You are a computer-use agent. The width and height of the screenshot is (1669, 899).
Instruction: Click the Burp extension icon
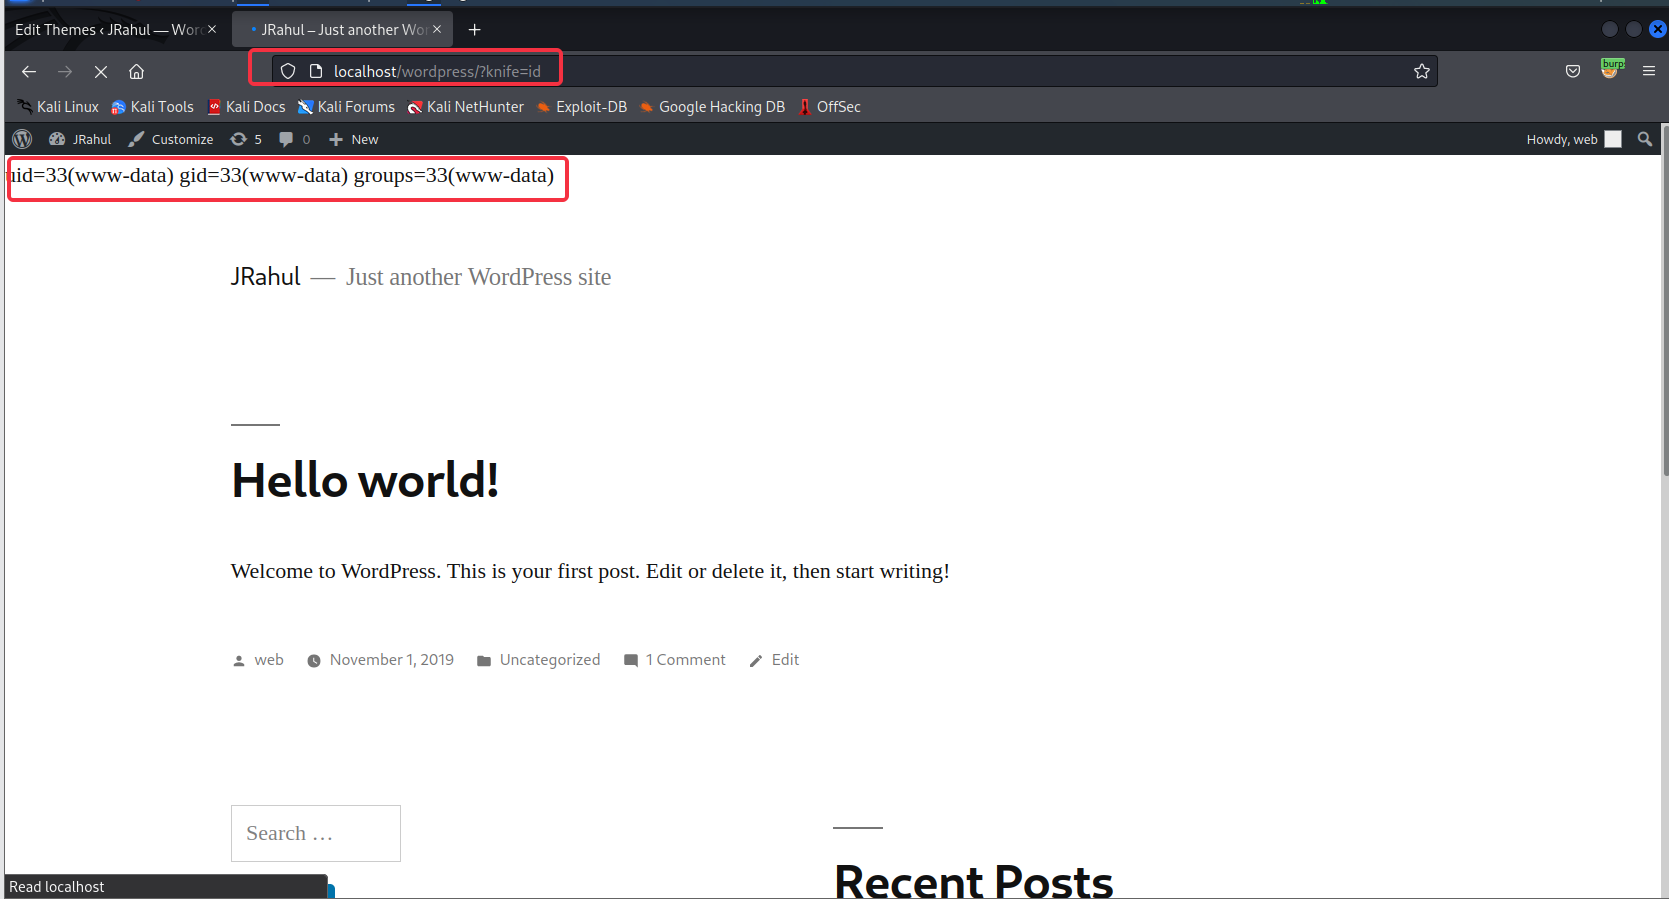click(1611, 69)
